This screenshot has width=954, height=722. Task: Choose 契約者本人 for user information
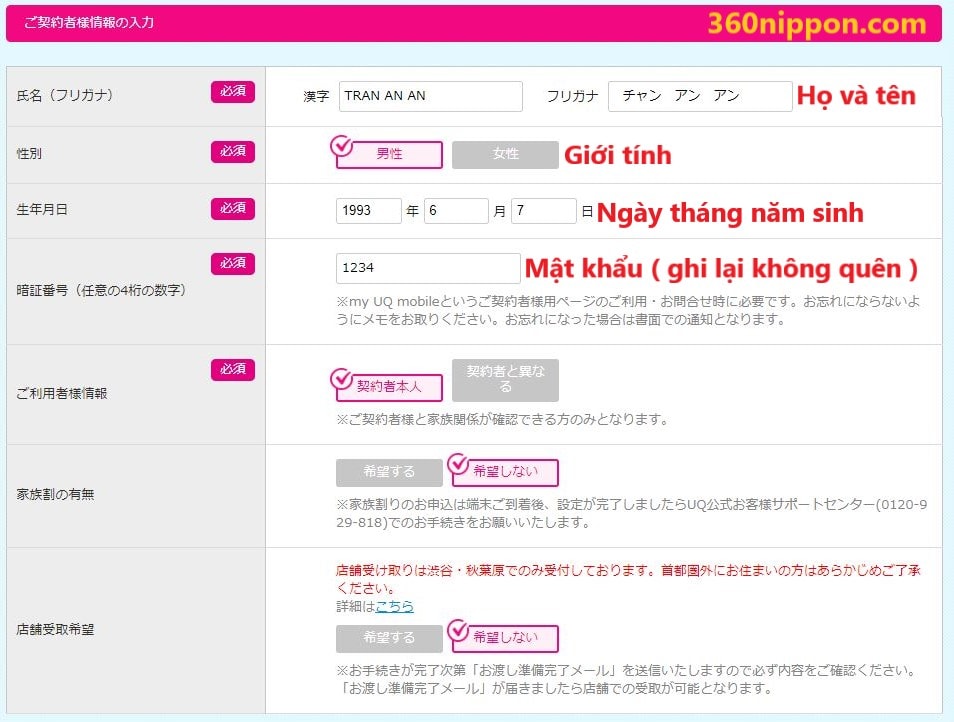(x=389, y=387)
